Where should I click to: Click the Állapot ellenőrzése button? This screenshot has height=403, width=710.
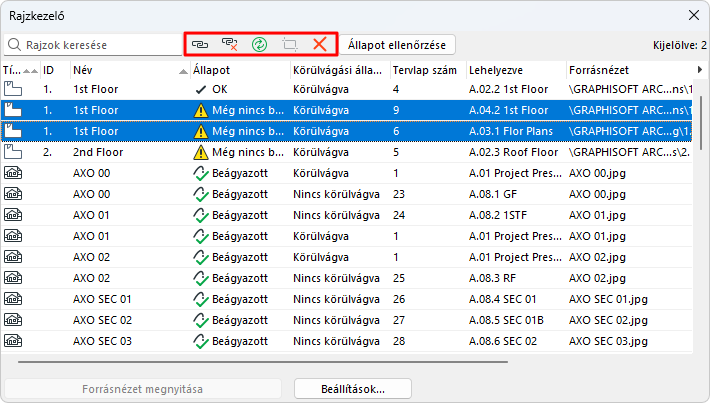(x=397, y=45)
